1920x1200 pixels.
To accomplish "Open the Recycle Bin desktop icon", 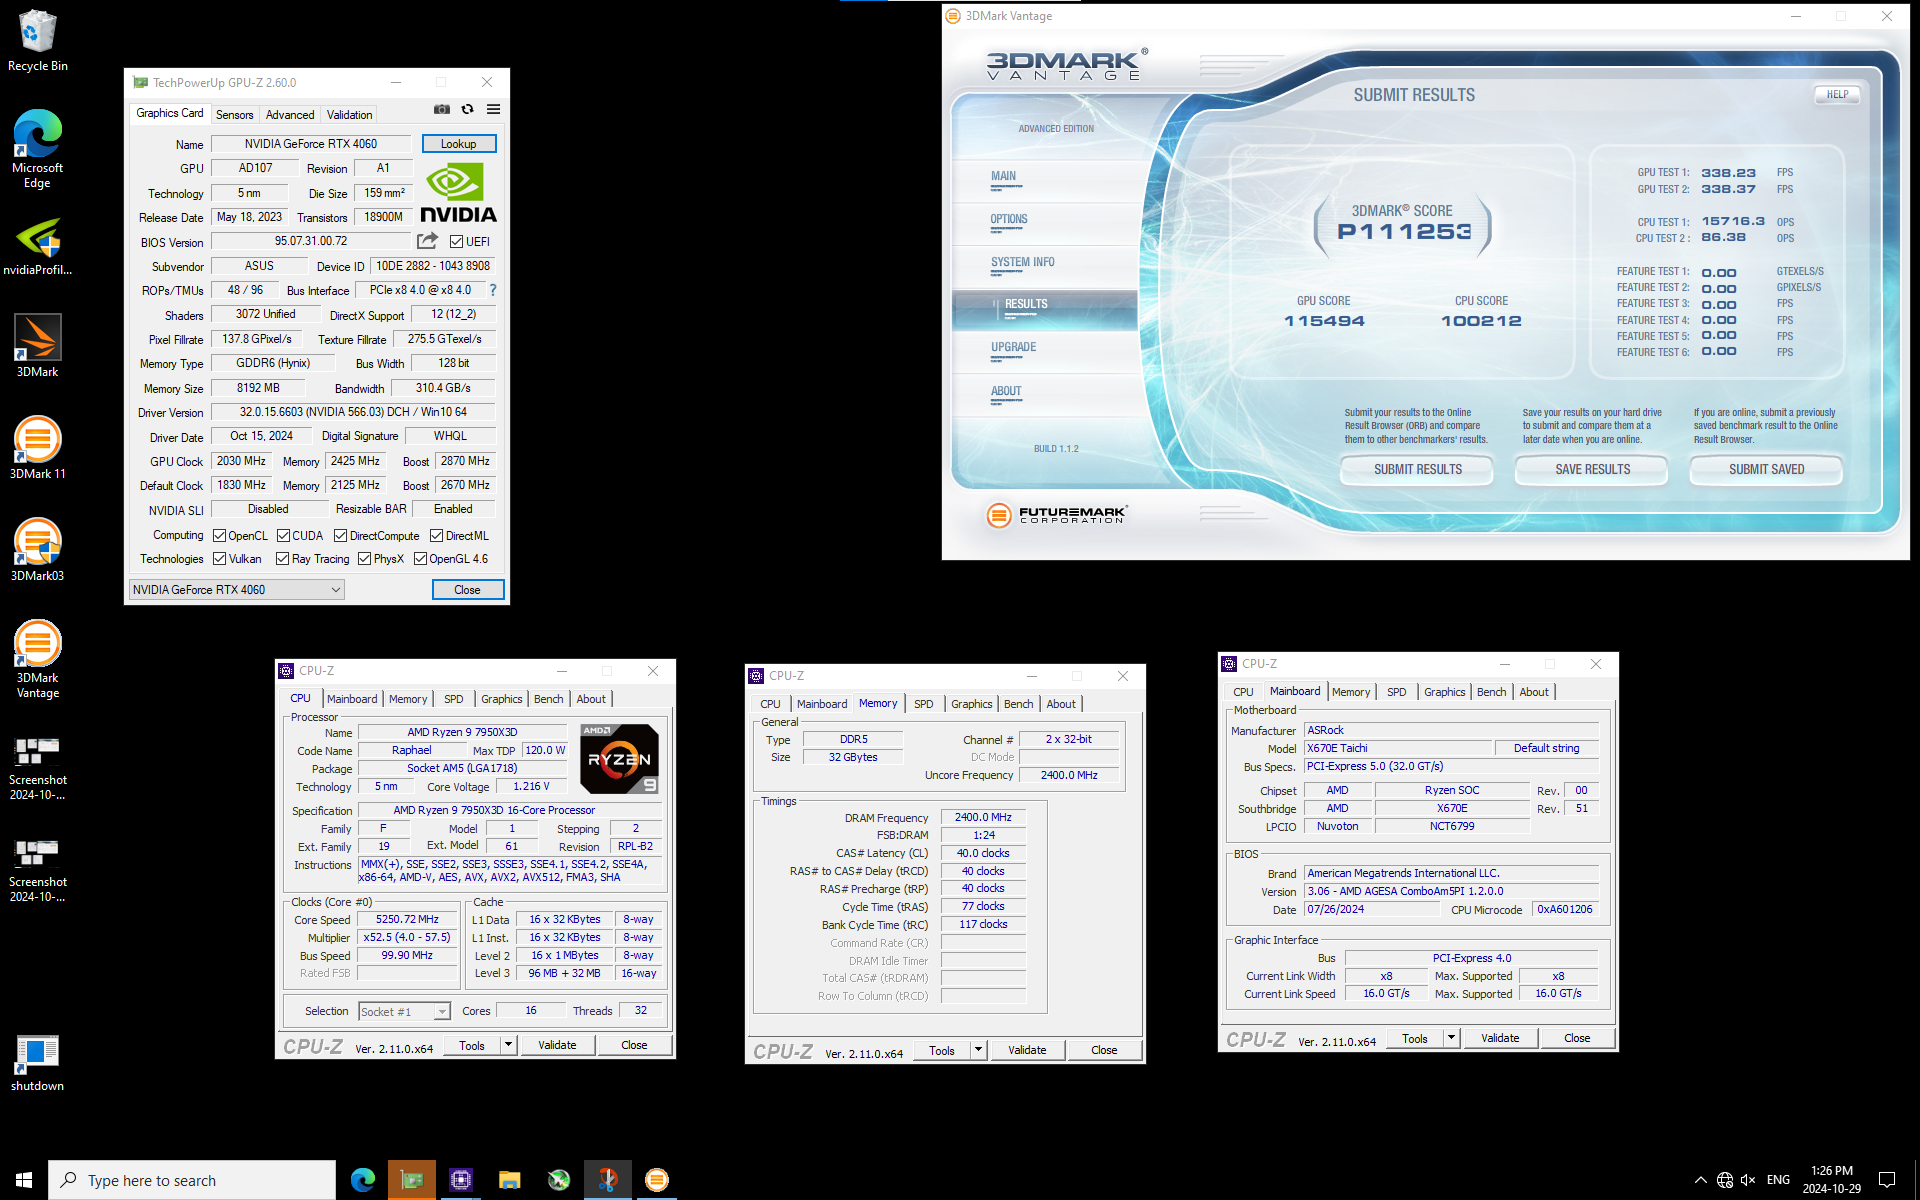I will (38, 41).
